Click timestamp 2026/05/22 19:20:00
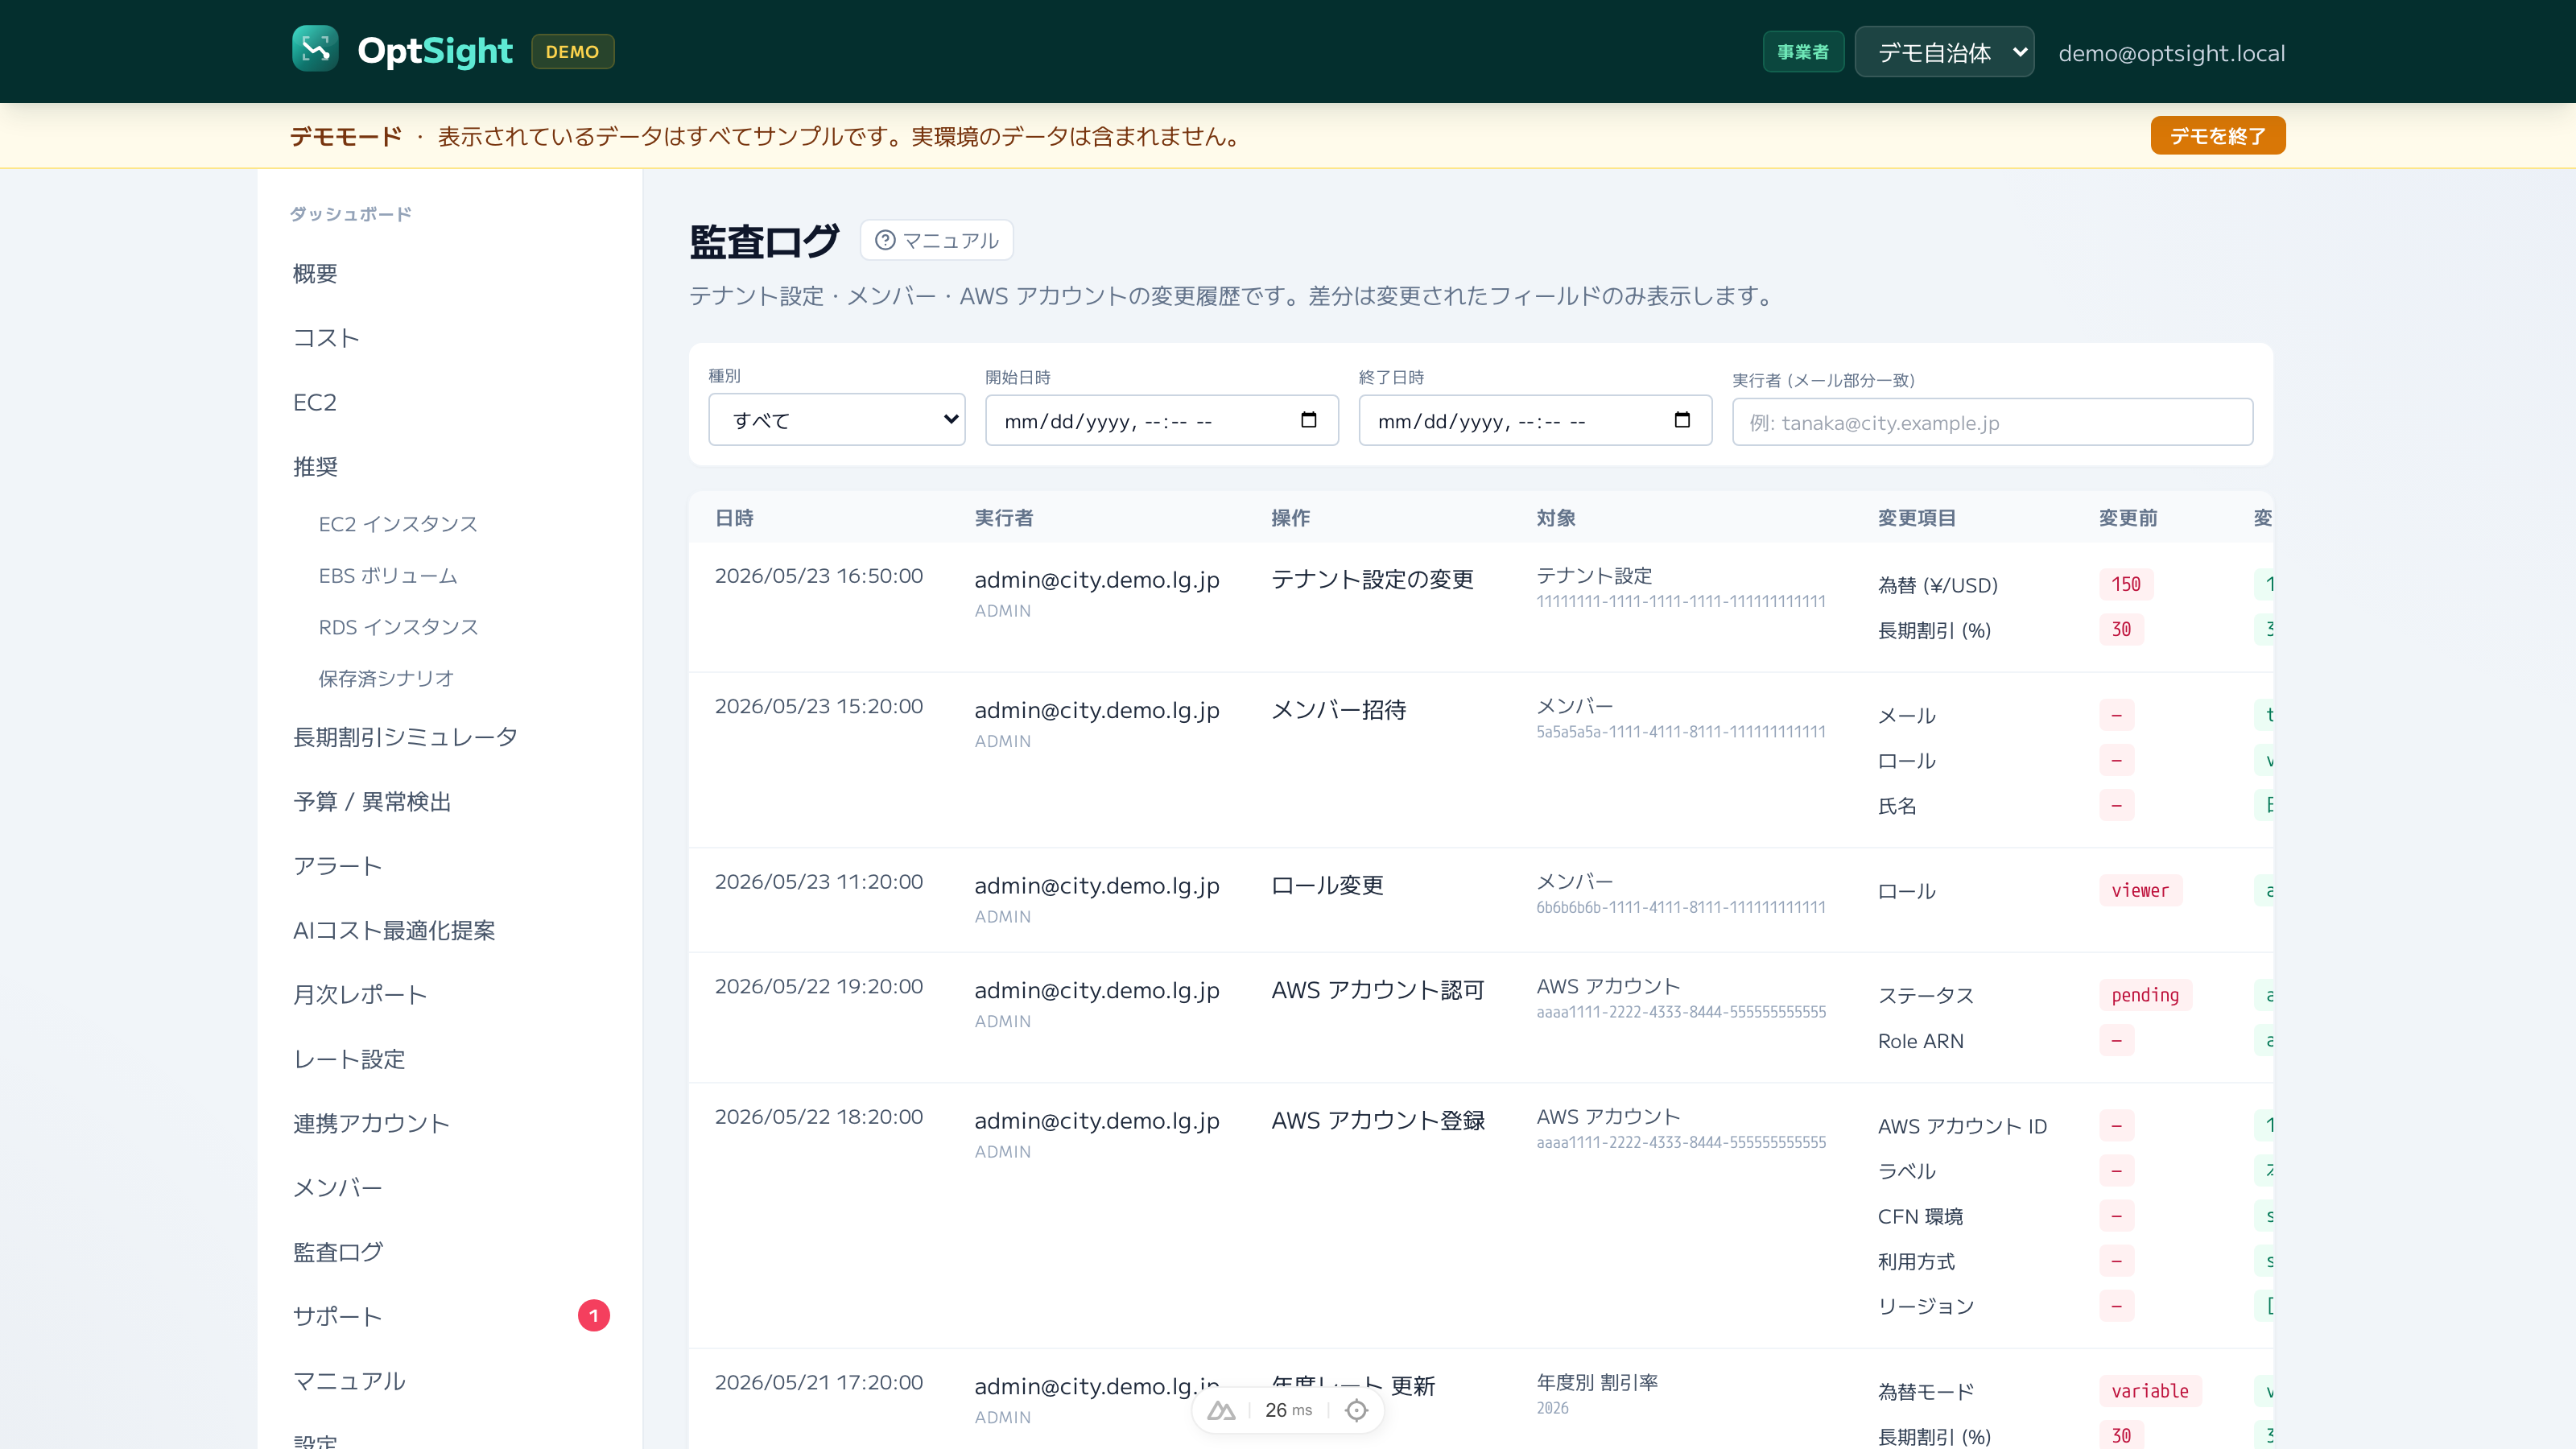2576x1449 pixels. (x=819, y=987)
